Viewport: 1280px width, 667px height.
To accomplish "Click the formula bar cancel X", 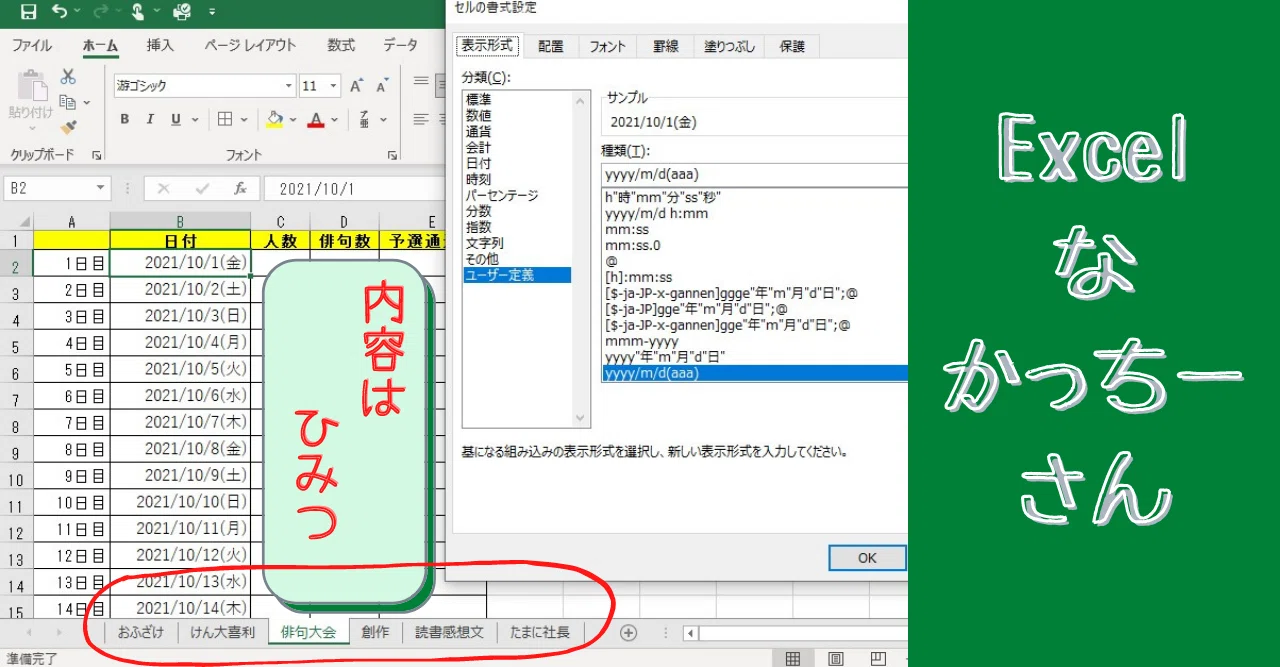I will [164, 188].
